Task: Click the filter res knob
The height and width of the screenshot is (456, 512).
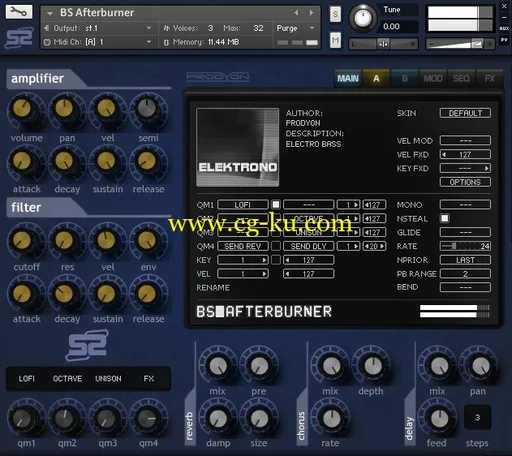Action: point(64,240)
